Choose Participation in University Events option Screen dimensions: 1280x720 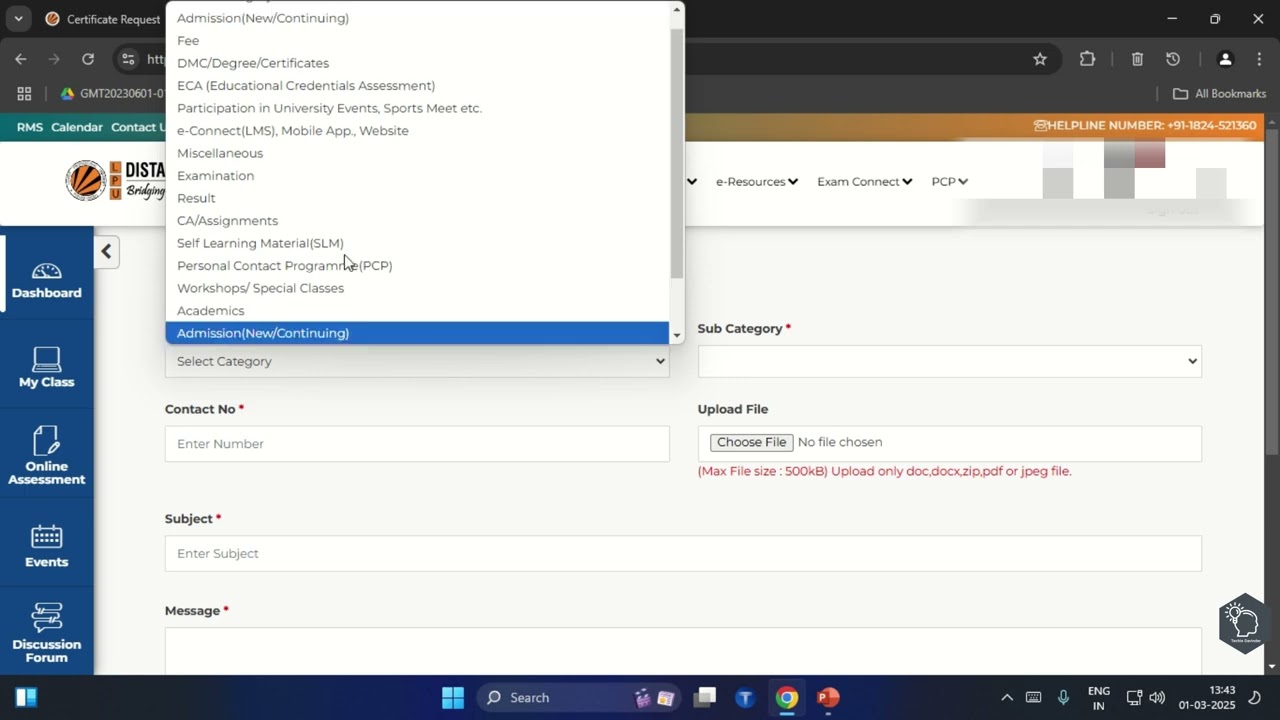point(417,108)
